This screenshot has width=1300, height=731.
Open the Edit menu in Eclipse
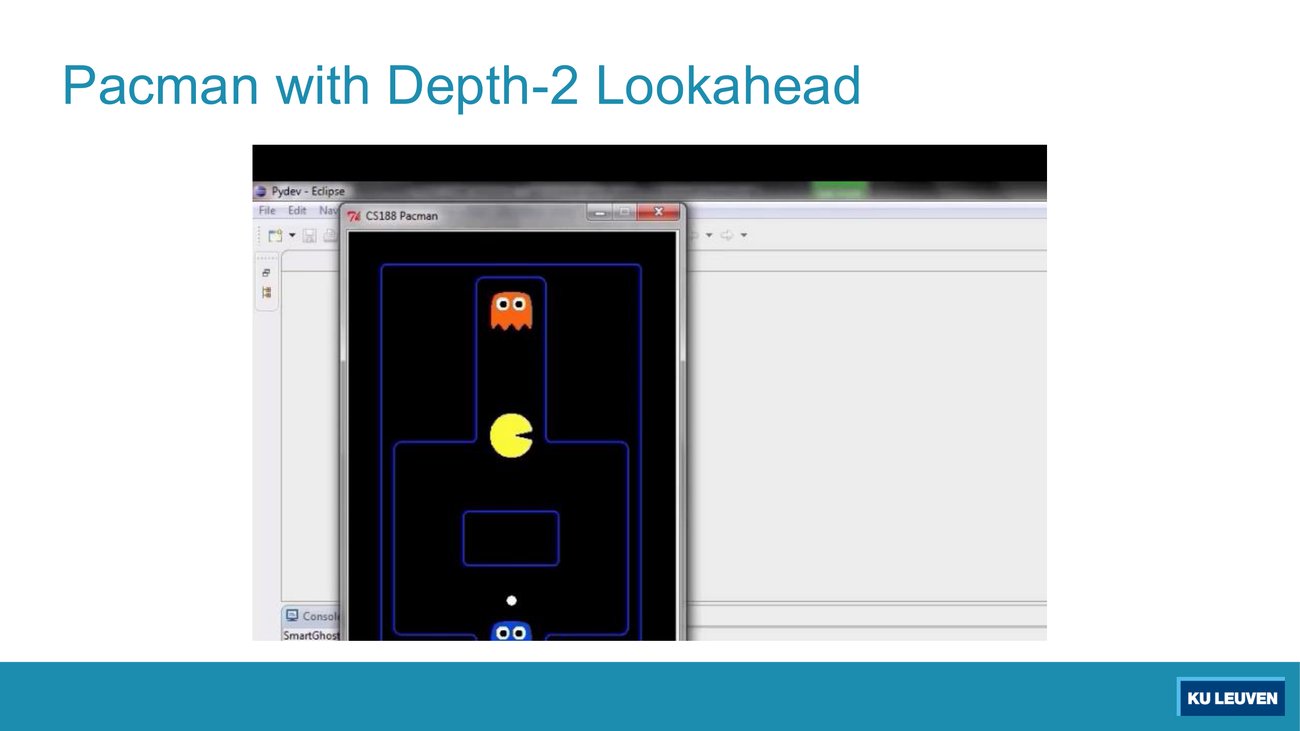[297, 211]
